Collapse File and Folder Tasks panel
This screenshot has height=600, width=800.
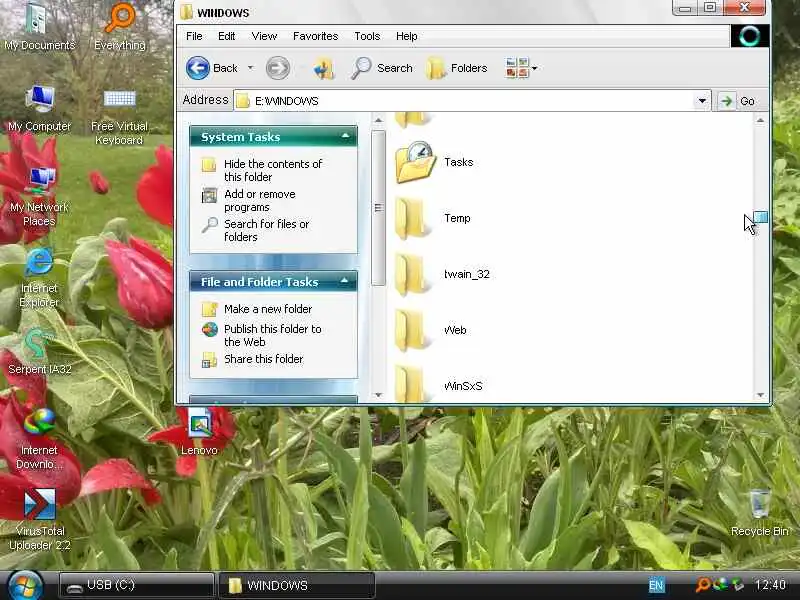click(x=344, y=281)
